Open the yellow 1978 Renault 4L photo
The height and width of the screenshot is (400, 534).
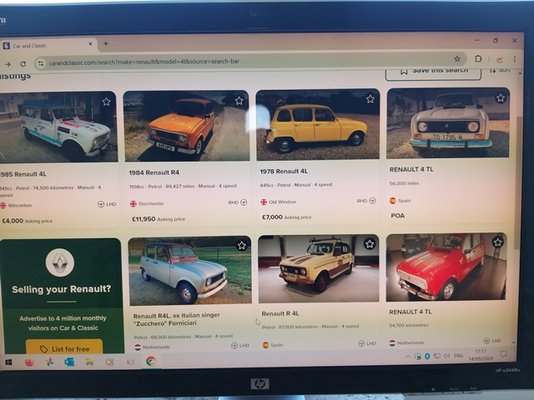[x=317, y=125]
